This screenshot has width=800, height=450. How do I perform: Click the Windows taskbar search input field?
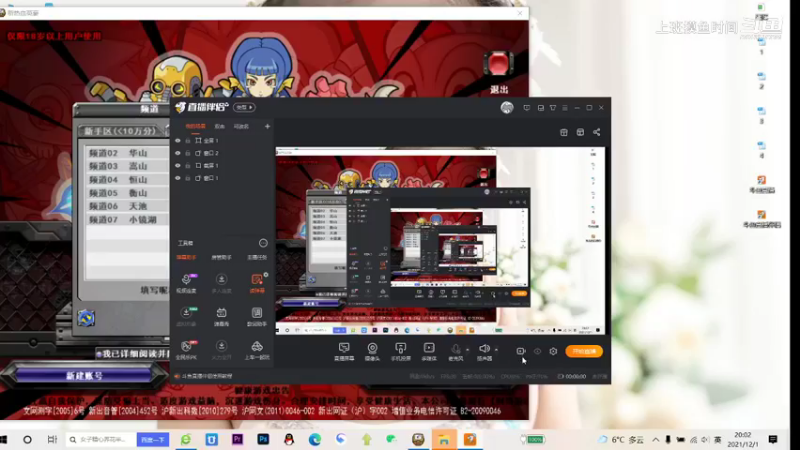[x=101, y=439]
